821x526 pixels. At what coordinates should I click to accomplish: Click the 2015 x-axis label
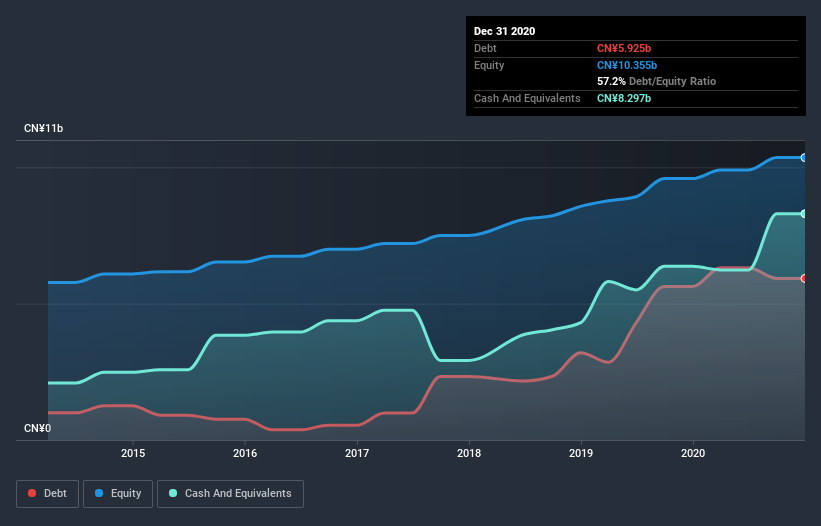133,453
